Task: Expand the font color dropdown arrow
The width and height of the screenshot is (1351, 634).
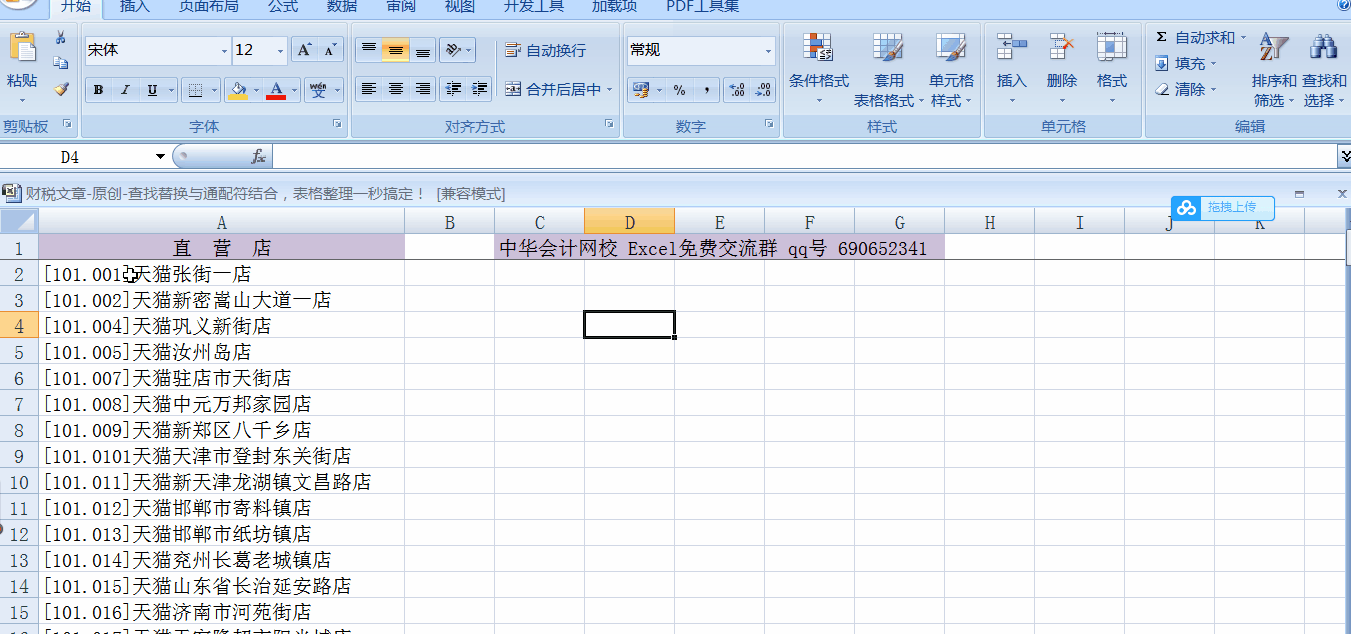Action: 294,90
